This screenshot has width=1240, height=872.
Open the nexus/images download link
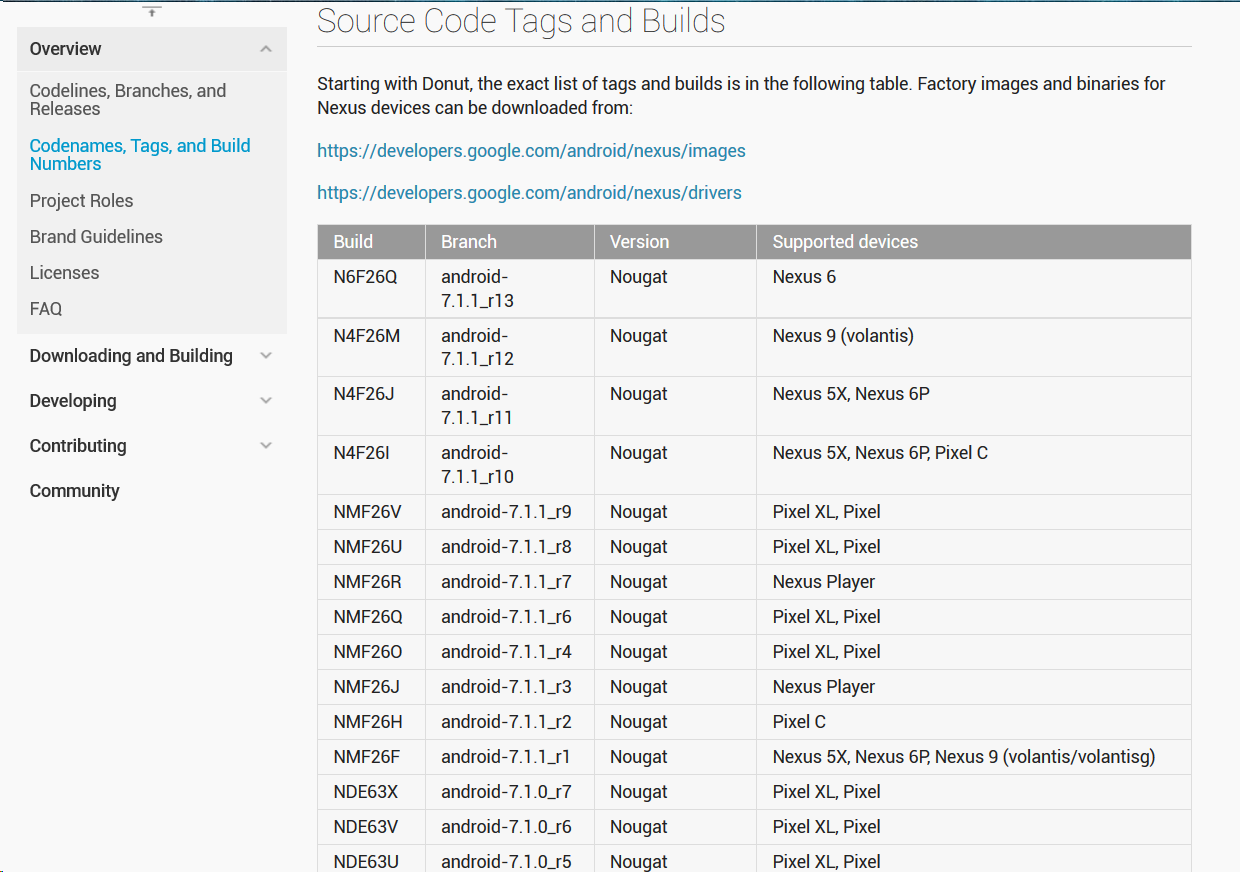point(531,151)
